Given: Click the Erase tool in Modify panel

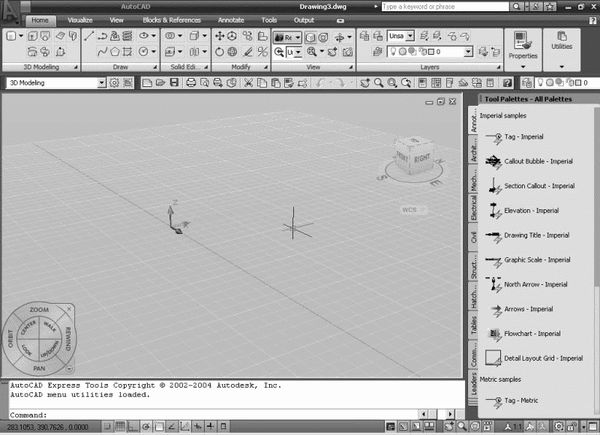Looking at the screenshot, I should pyautogui.click(x=248, y=52).
